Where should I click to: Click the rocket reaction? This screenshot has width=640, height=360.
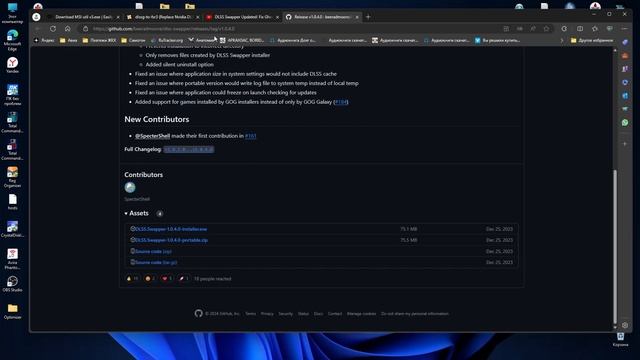pos(184,279)
